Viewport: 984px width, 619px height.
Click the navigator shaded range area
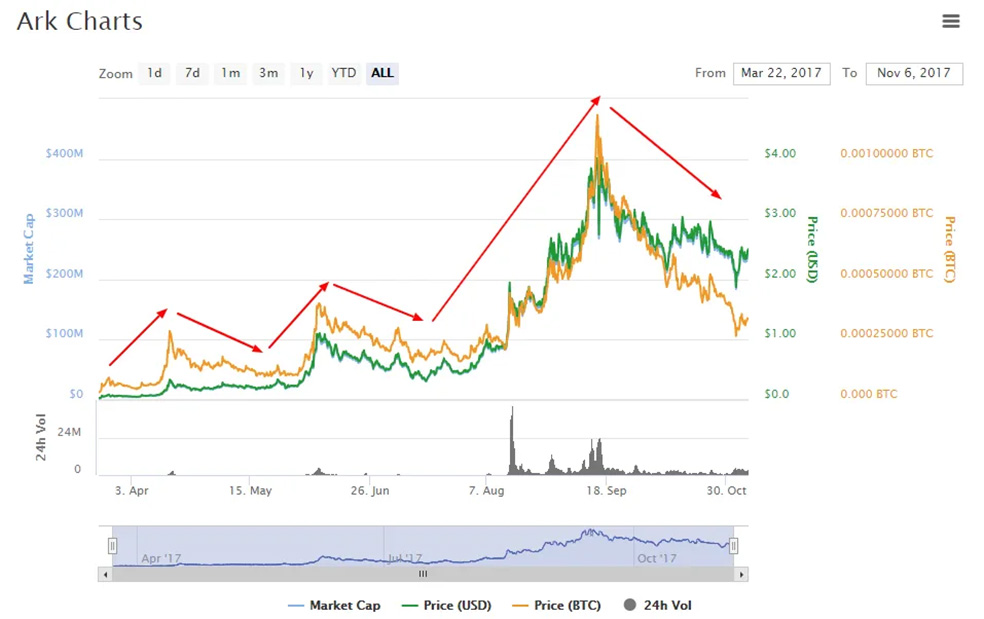click(423, 546)
